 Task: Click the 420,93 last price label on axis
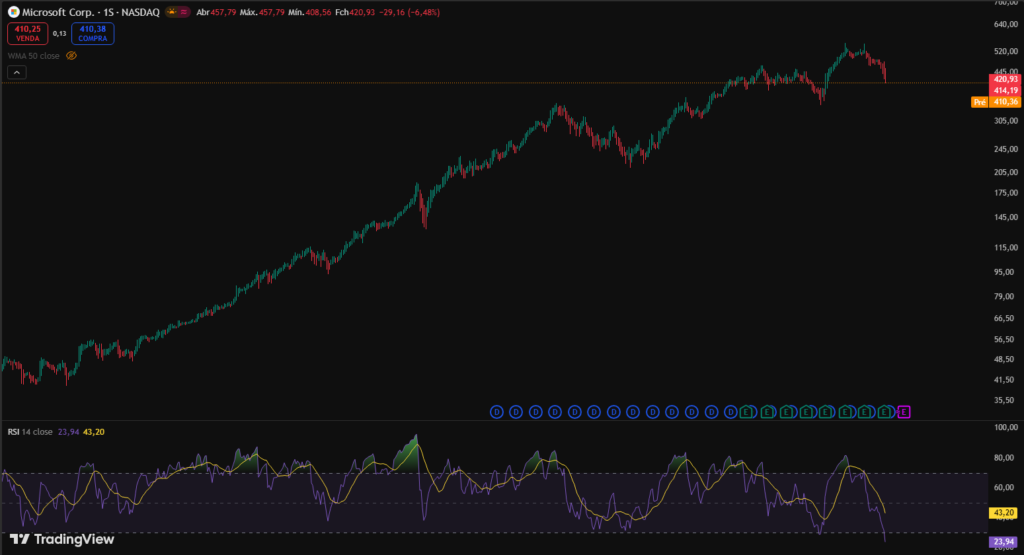[1003, 79]
